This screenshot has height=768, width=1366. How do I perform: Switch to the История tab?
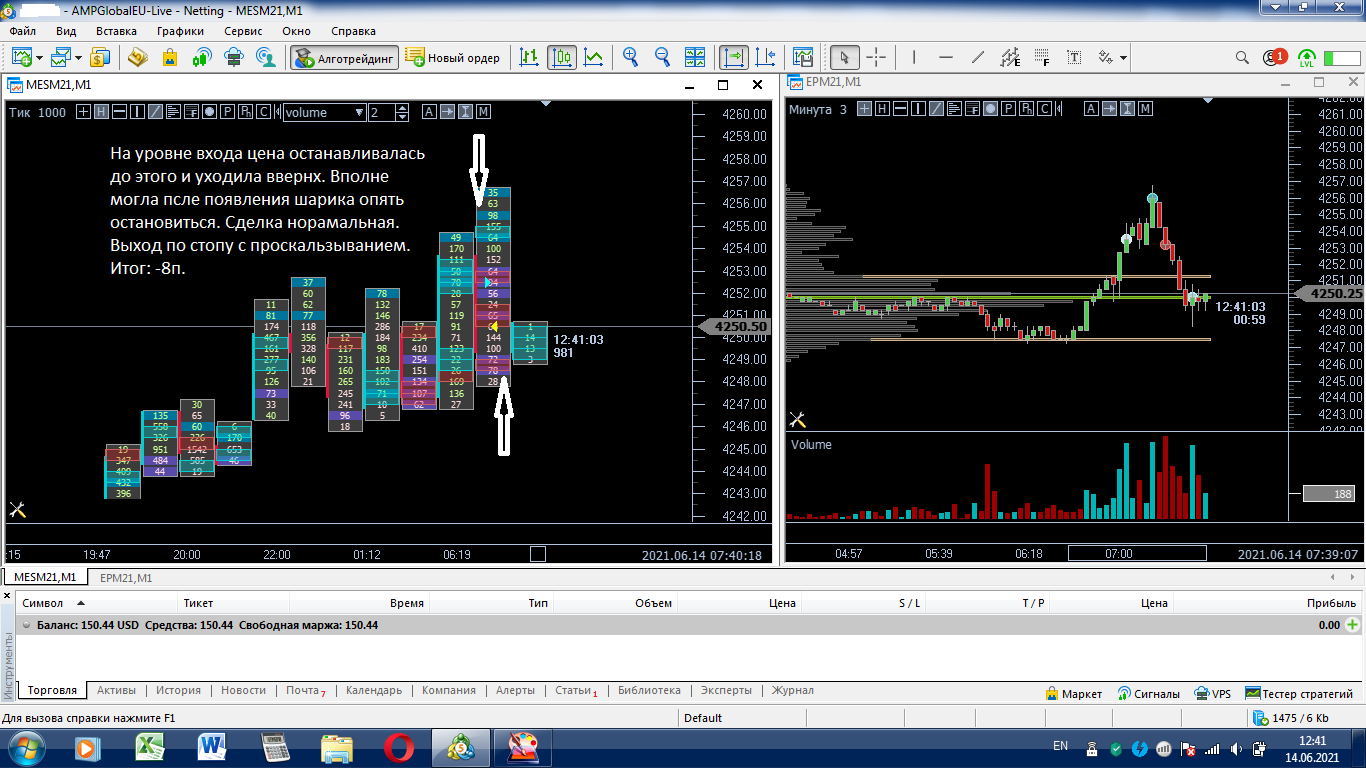pos(178,690)
